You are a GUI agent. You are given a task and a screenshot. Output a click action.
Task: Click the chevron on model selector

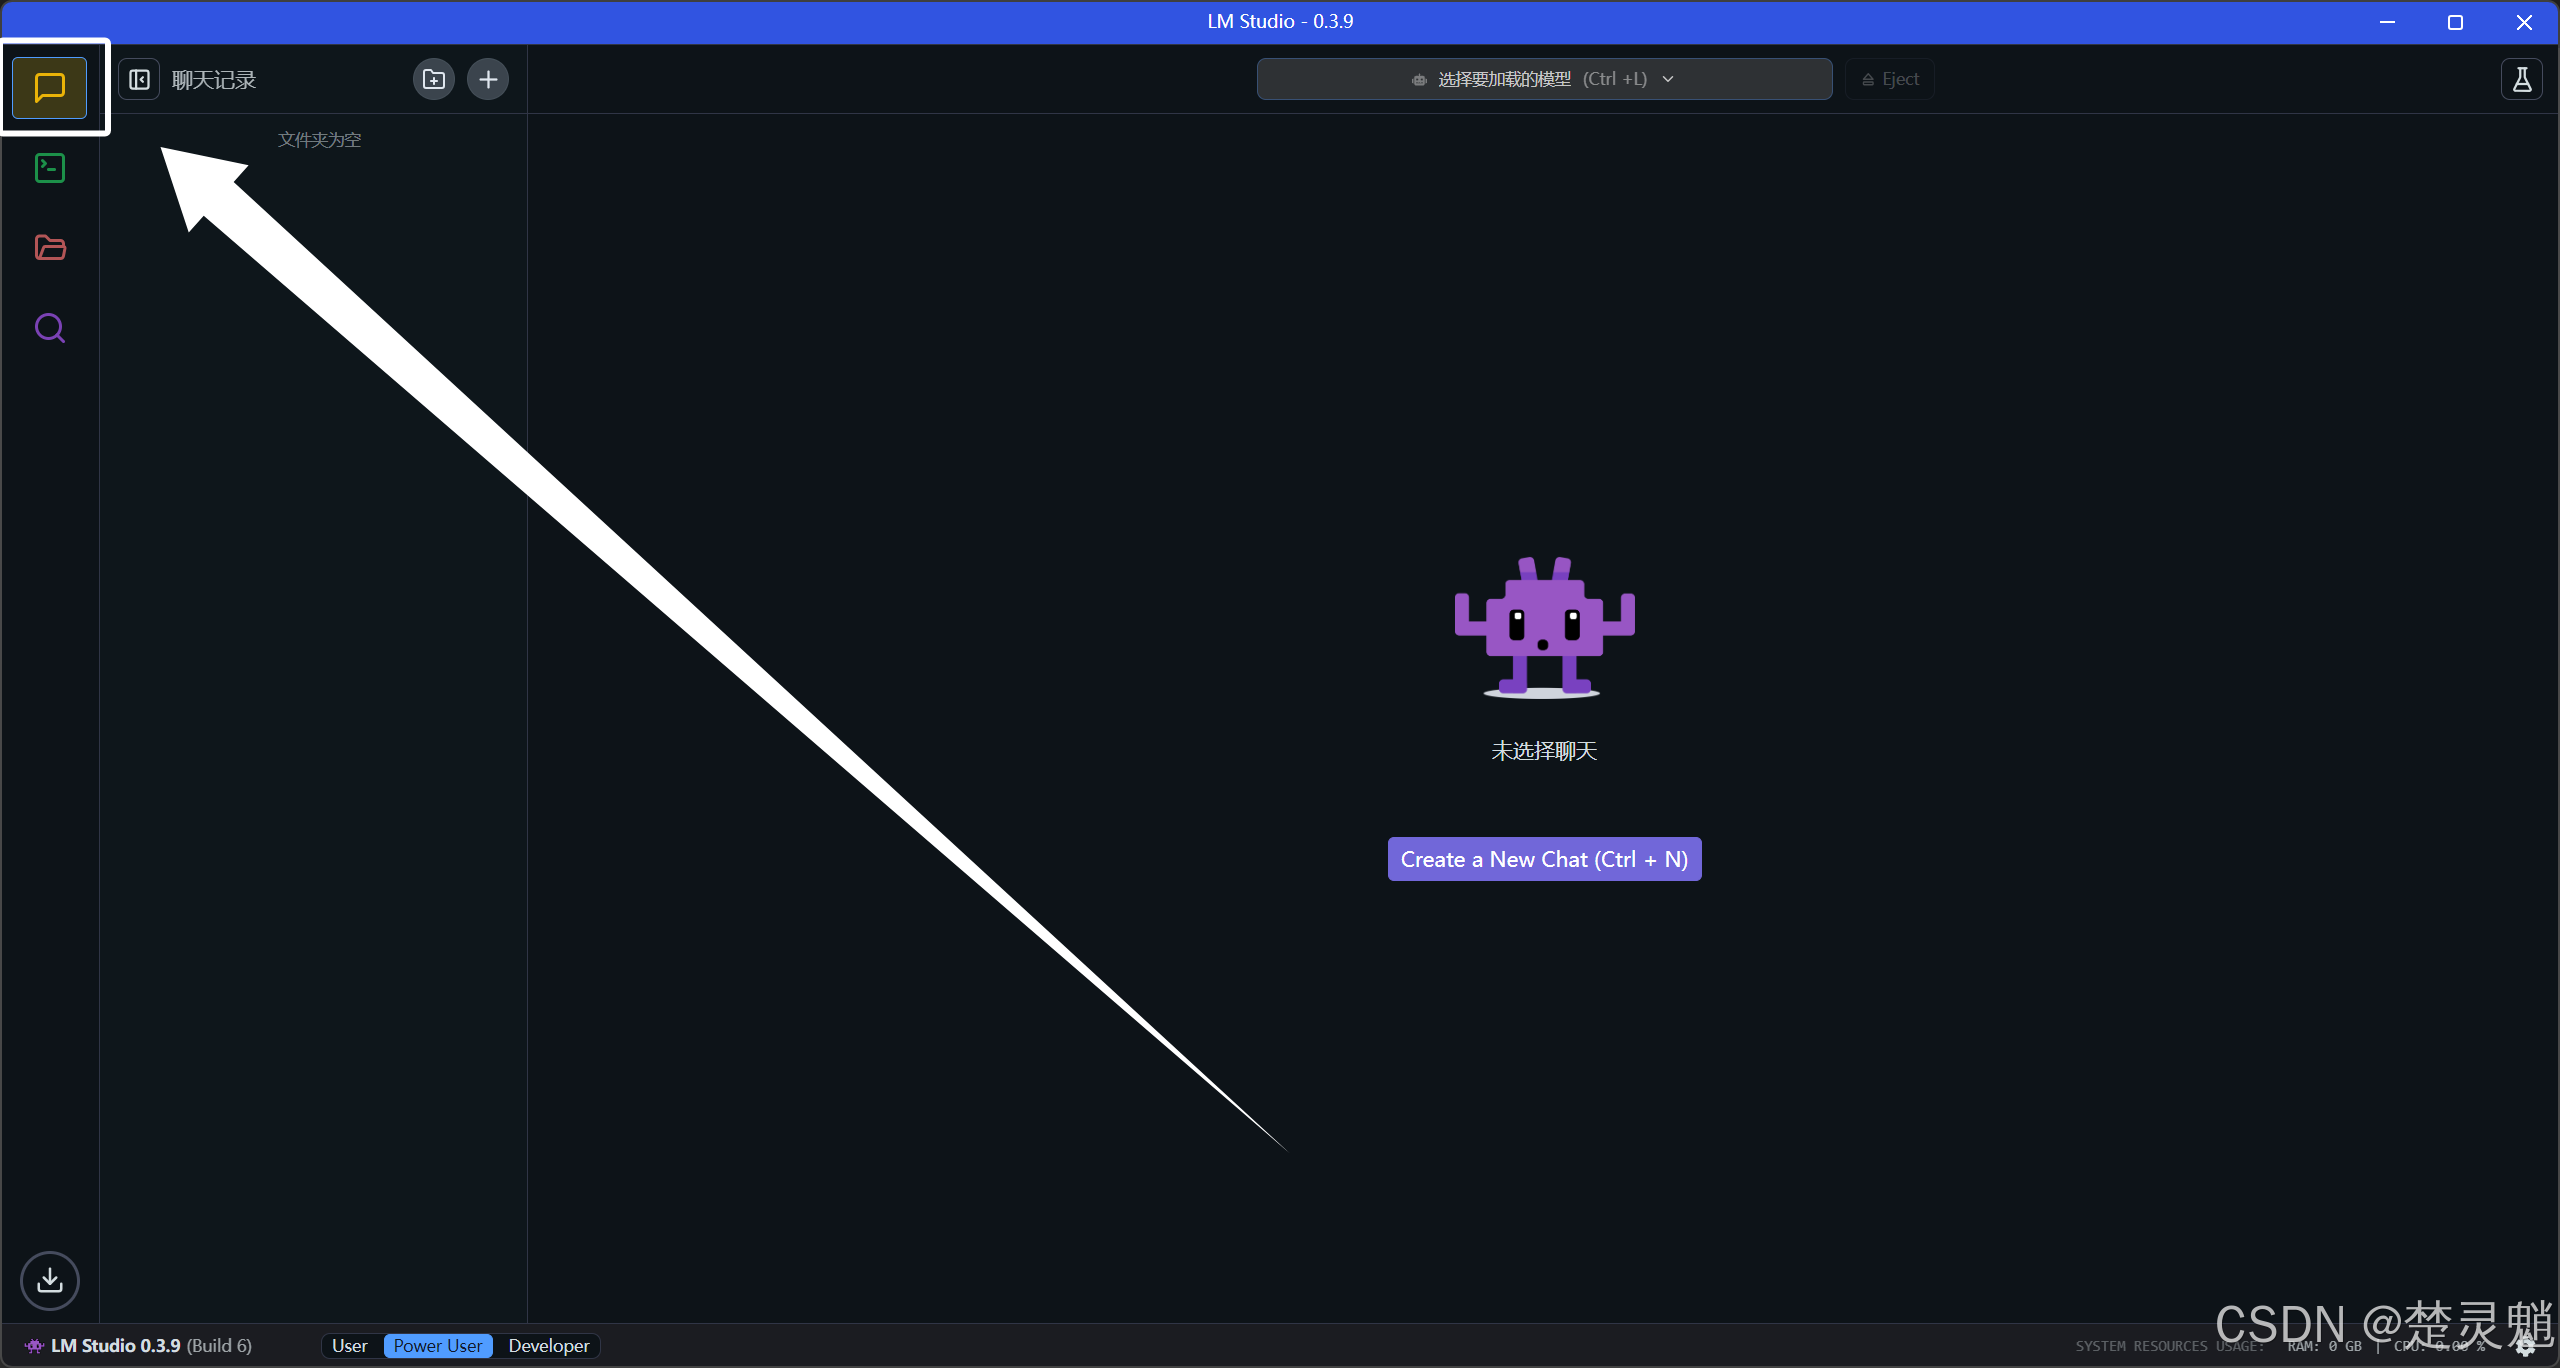1668,79
